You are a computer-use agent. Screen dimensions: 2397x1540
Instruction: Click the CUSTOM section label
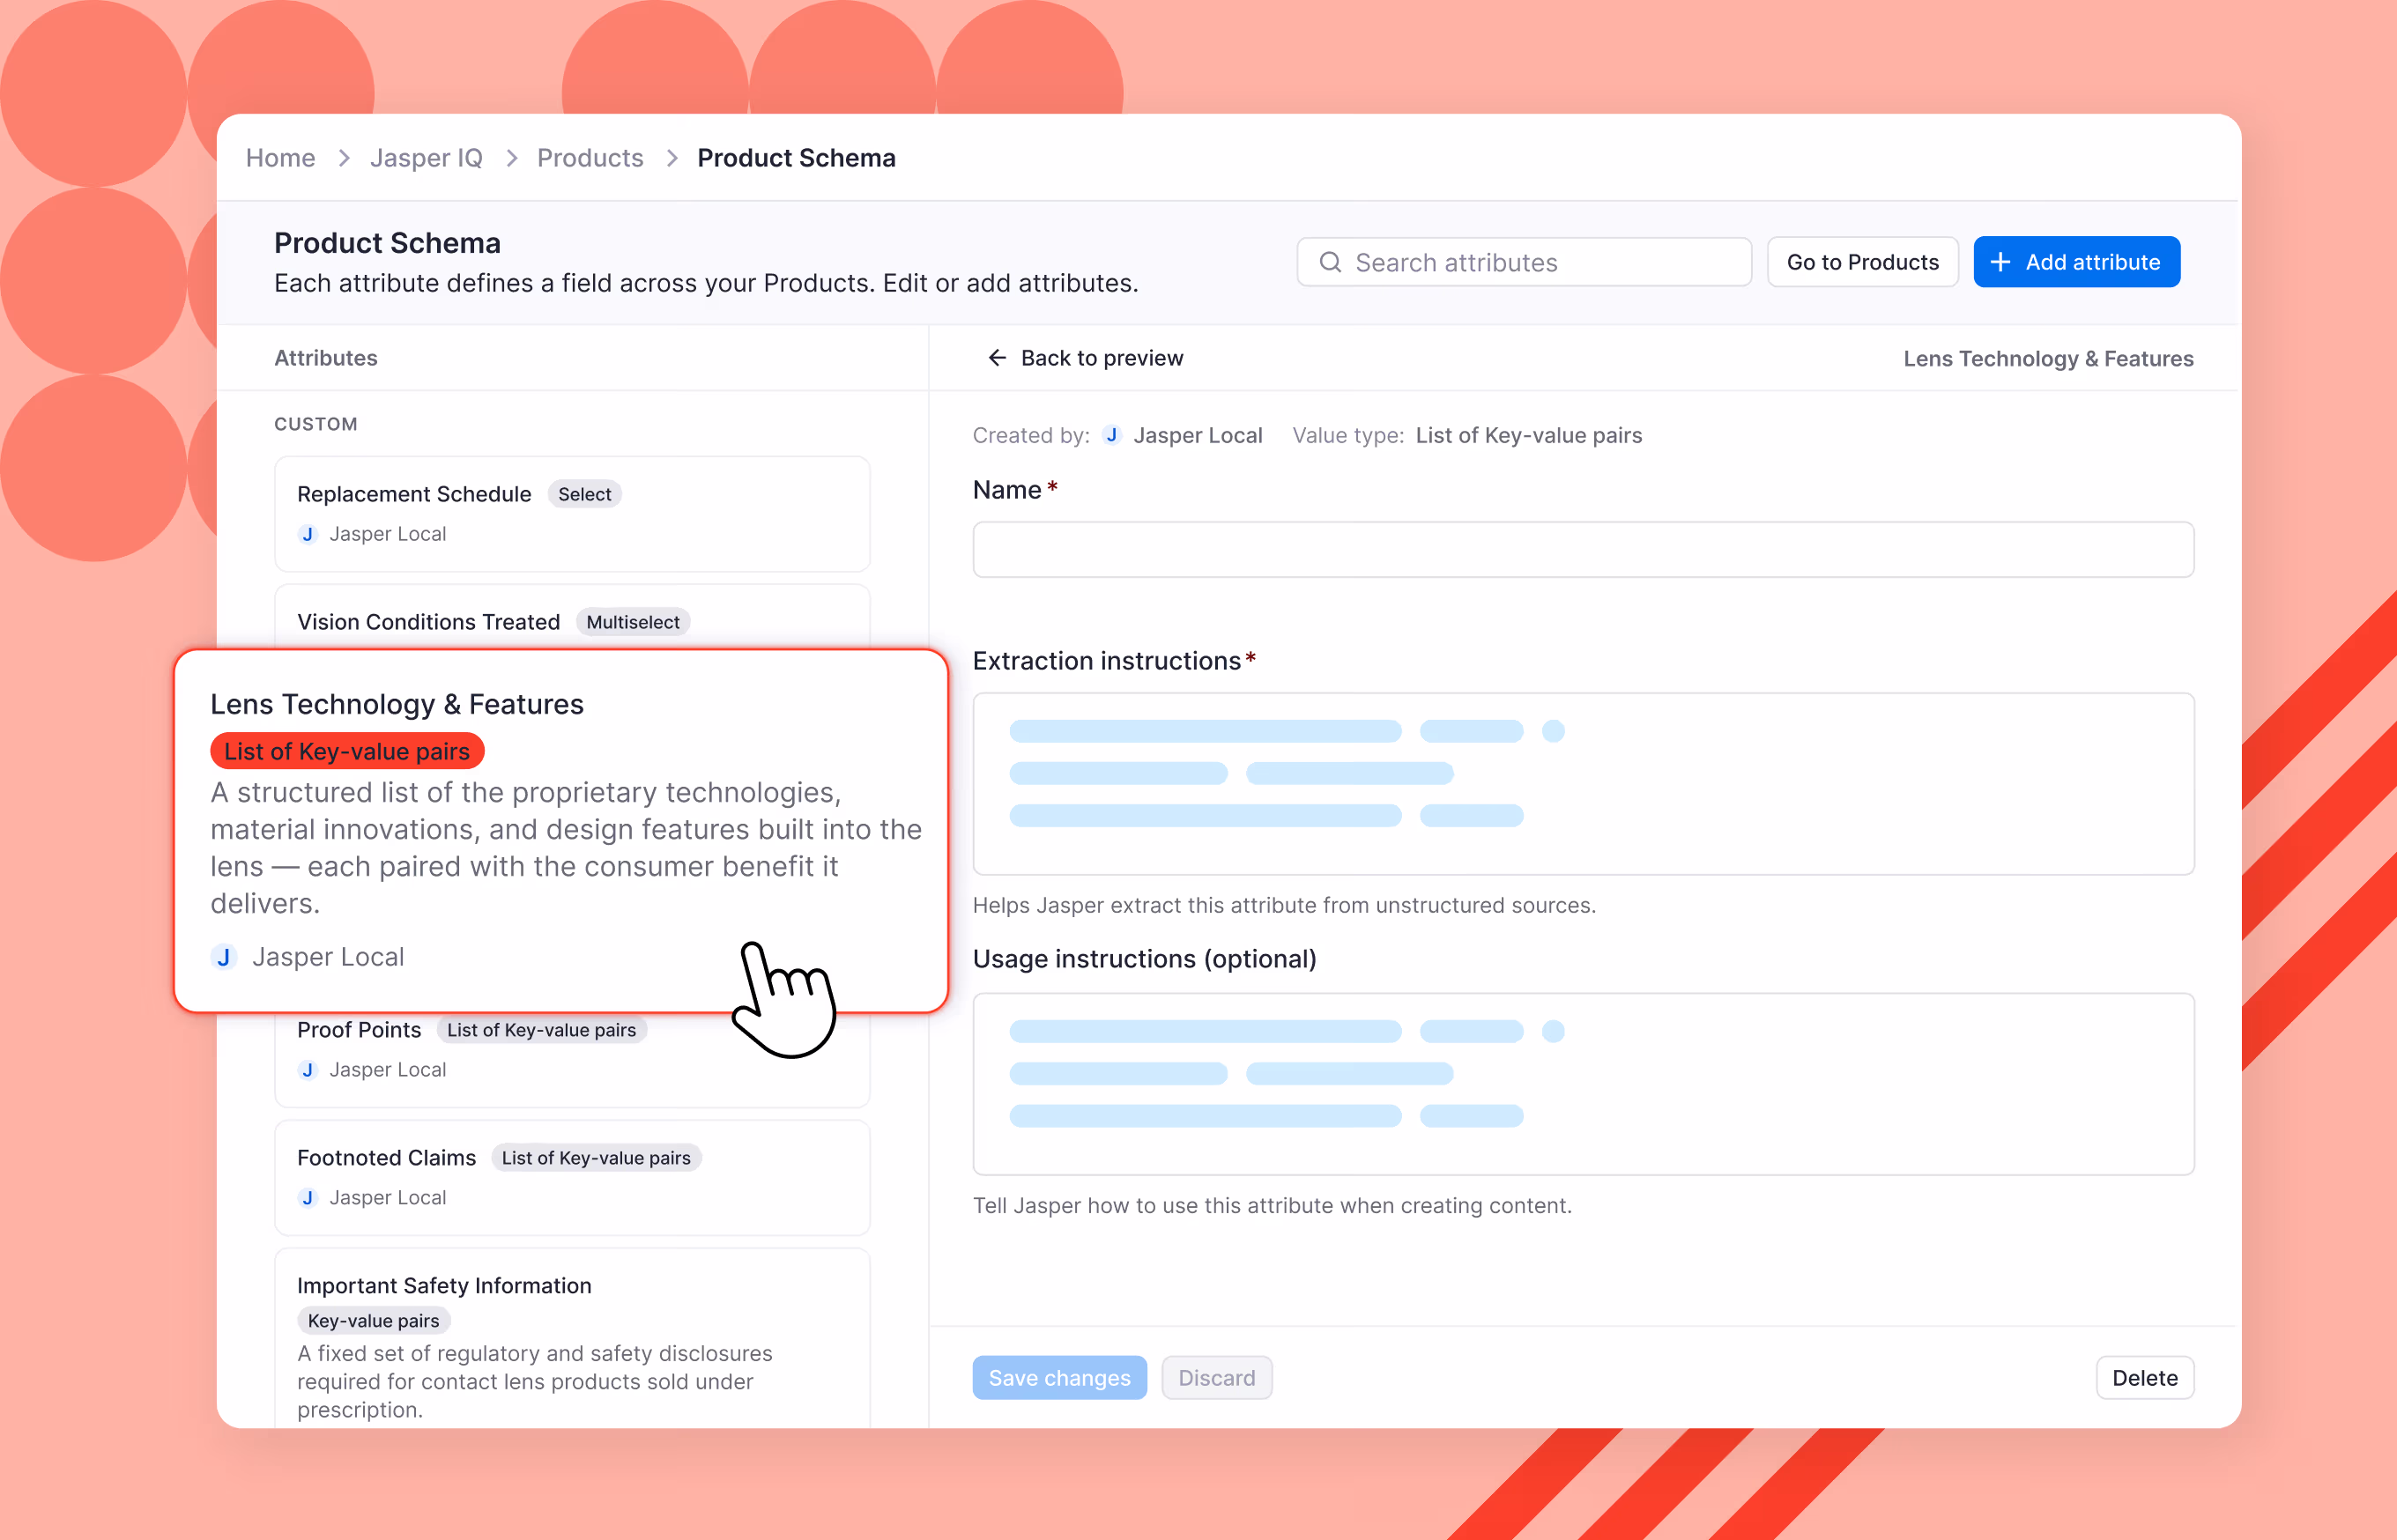pos(316,424)
